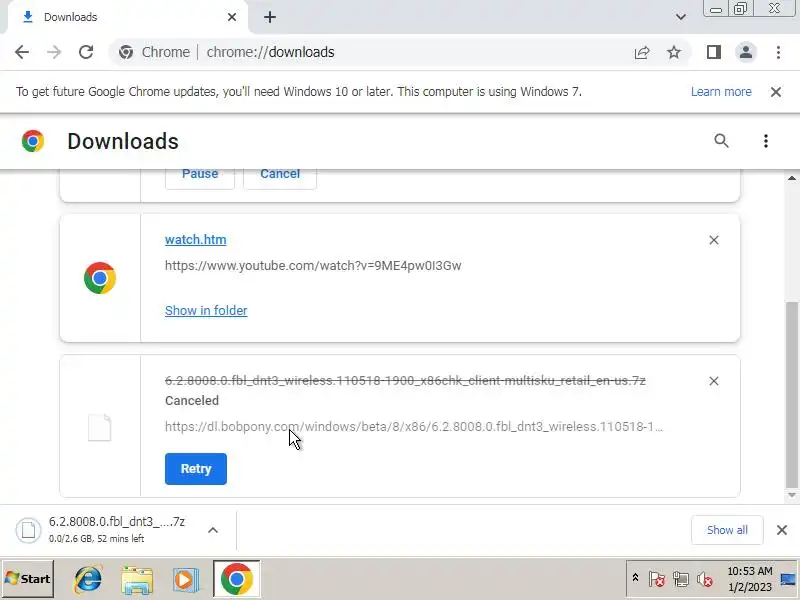
Task: Click the bobpony download URL text
Action: (414, 427)
